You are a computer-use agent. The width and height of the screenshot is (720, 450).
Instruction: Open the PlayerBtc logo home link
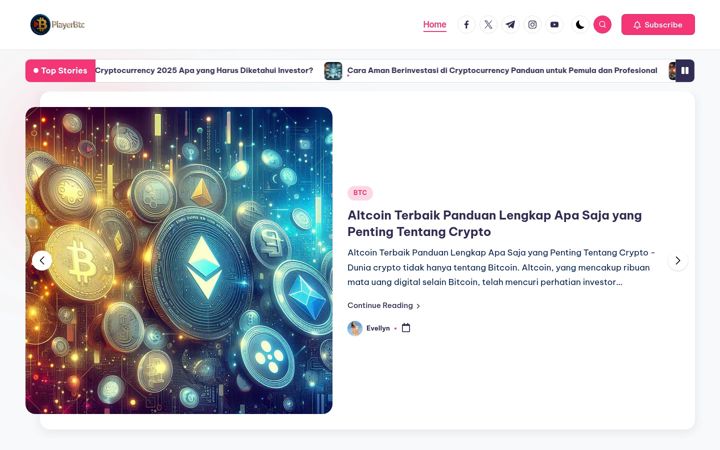tap(58, 24)
